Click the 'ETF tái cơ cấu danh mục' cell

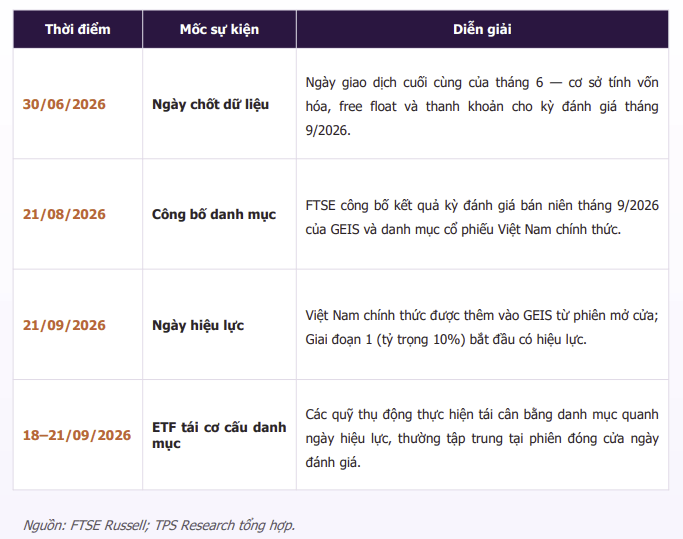tap(219, 435)
